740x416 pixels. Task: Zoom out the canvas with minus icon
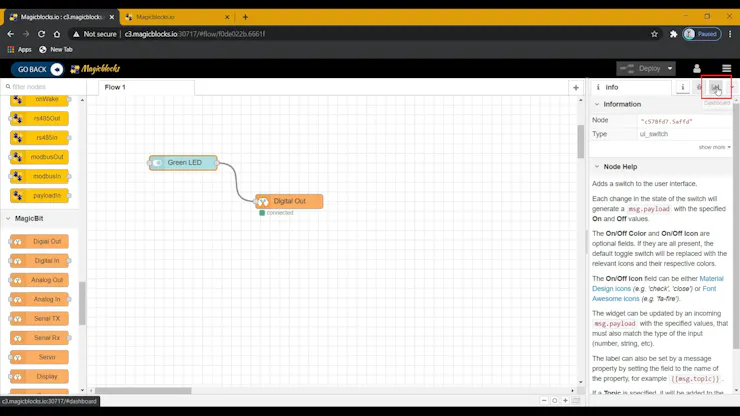click(x=544, y=400)
